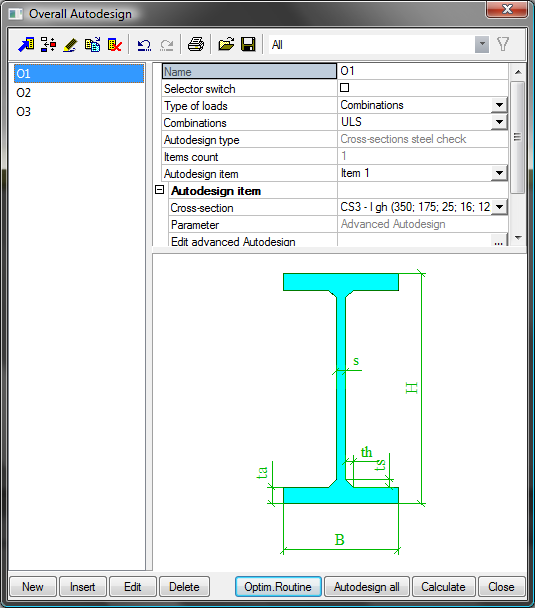Click property grid scrollbar down arrow
This screenshot has width=535, height=608.
click(518, 237)
